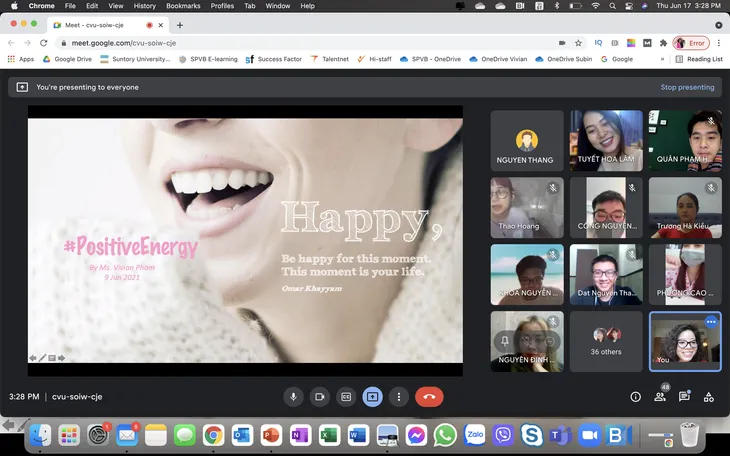Open Zoom from Dock
The height and width of the screenshot is (456, 730).
click(x=589, y=436)
